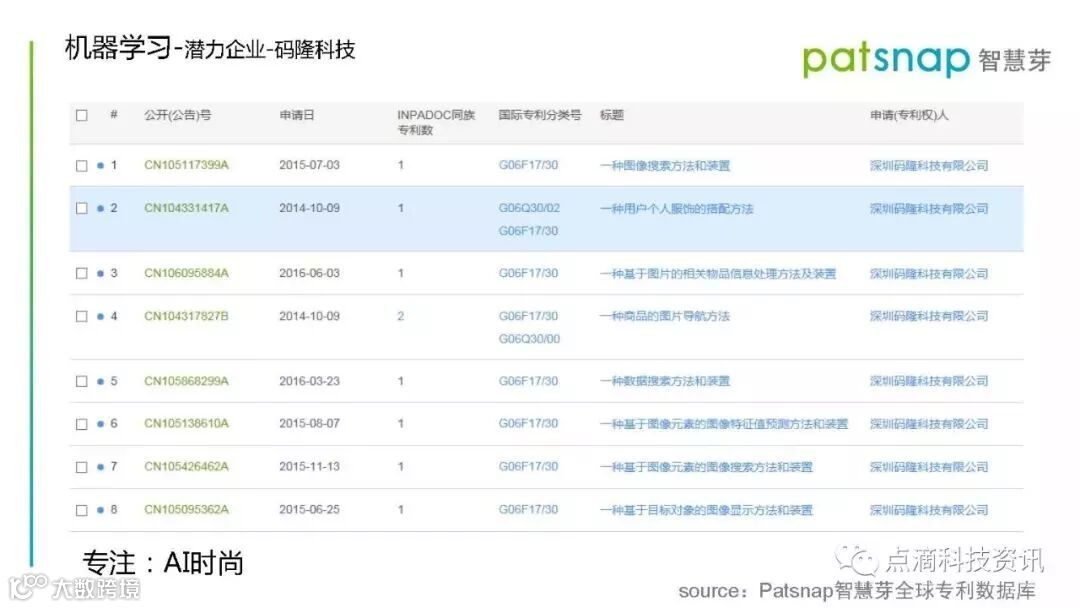Click application date 2015-11-13
Viewport: 1080px width, 608px height.
[309, 466]
